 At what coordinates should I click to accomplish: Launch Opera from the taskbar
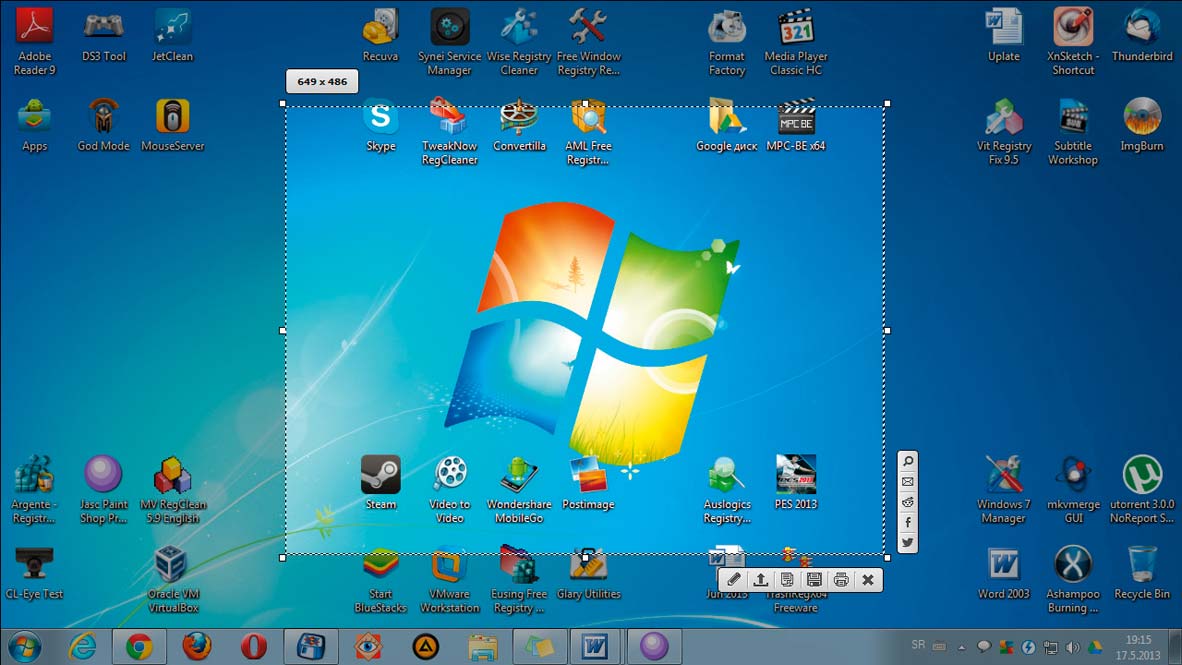(x=254, y=647)
